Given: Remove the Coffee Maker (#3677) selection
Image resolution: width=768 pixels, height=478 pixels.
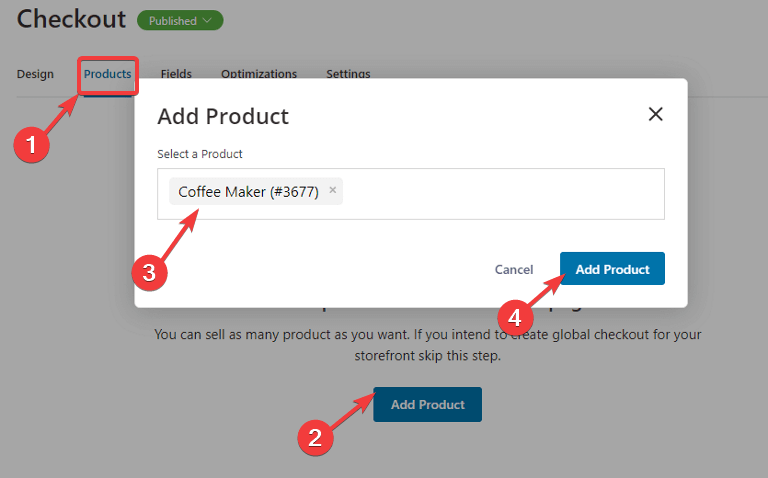Looking at the screenshot, I should [333, 190].
